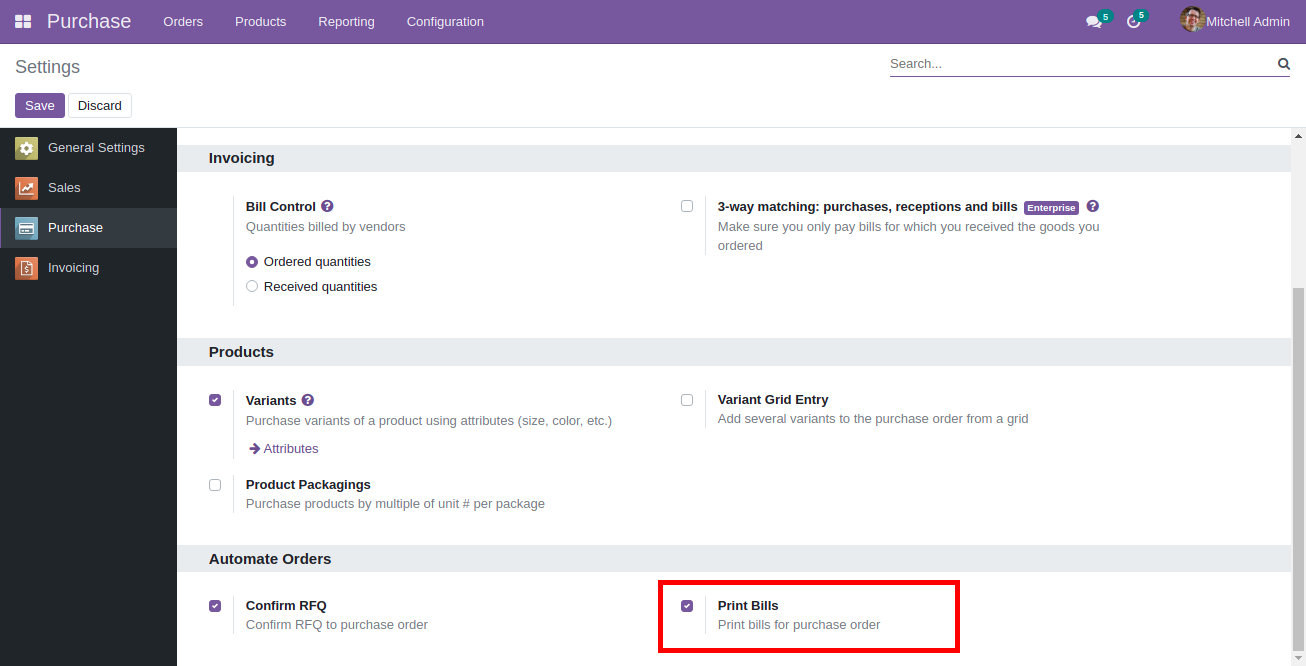
Task: Select the Sales chart icon
Action: coord(26,188)
